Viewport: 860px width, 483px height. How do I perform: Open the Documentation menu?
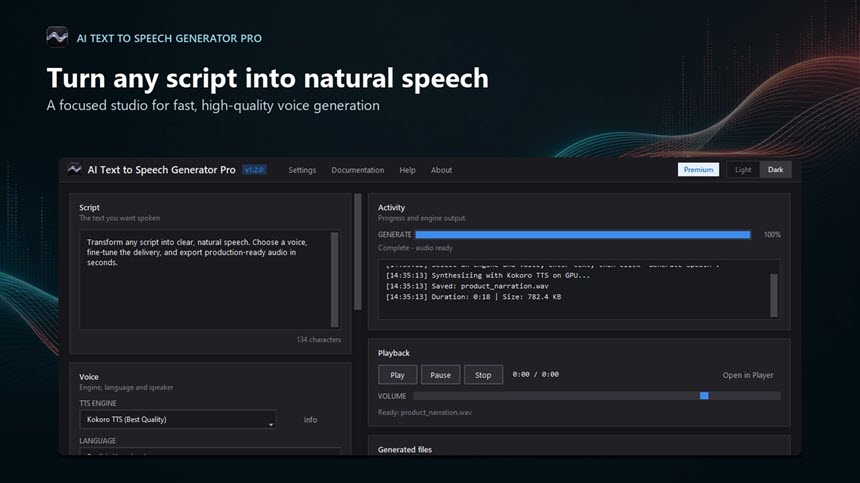pos(358,170)
